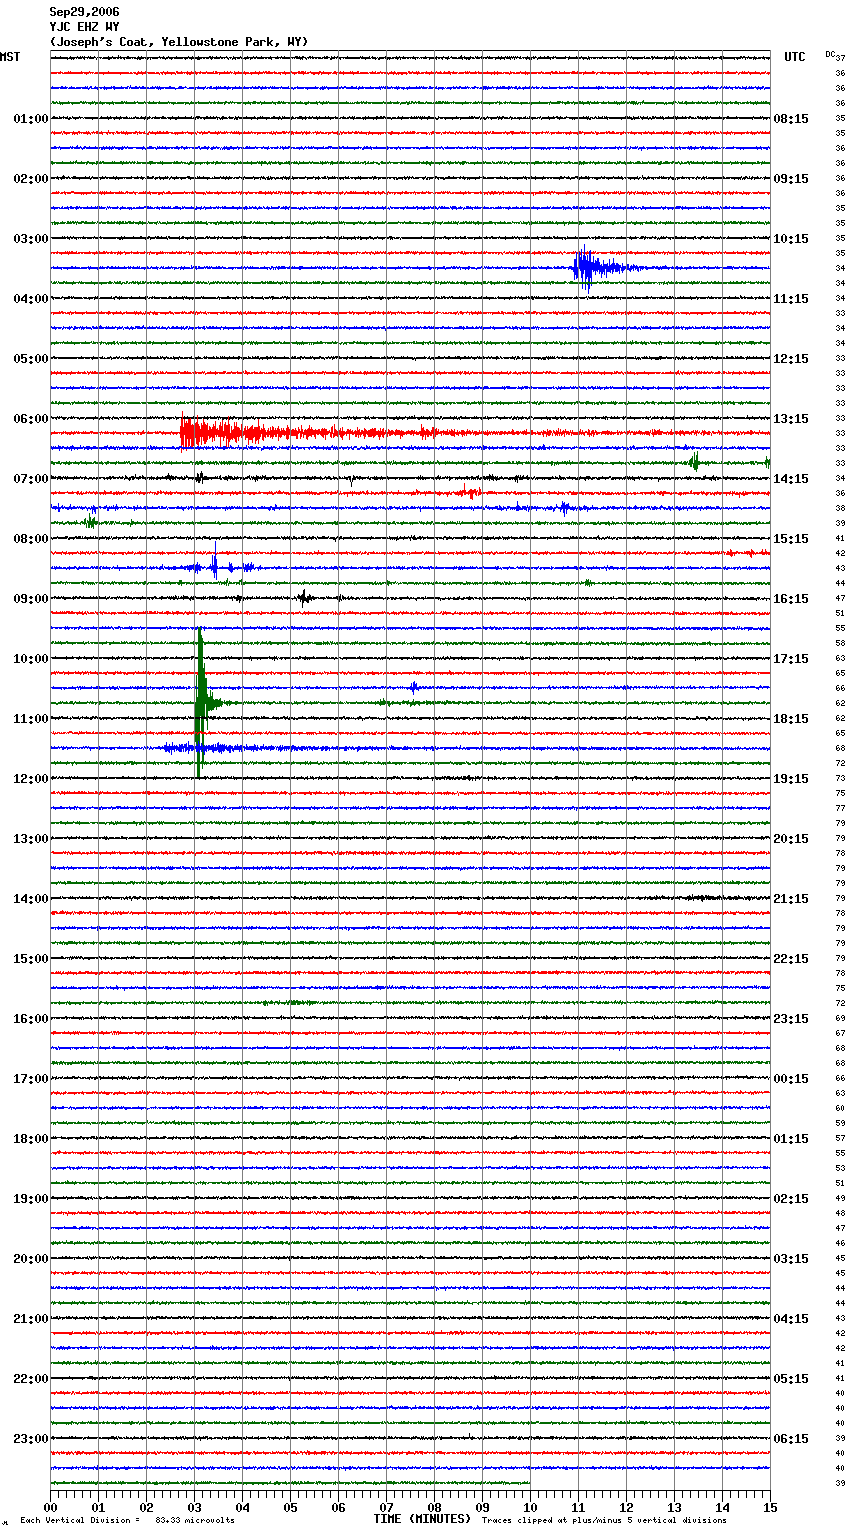Select the 09:00 MST row label

pyautogui.click(x=31, y=599)
